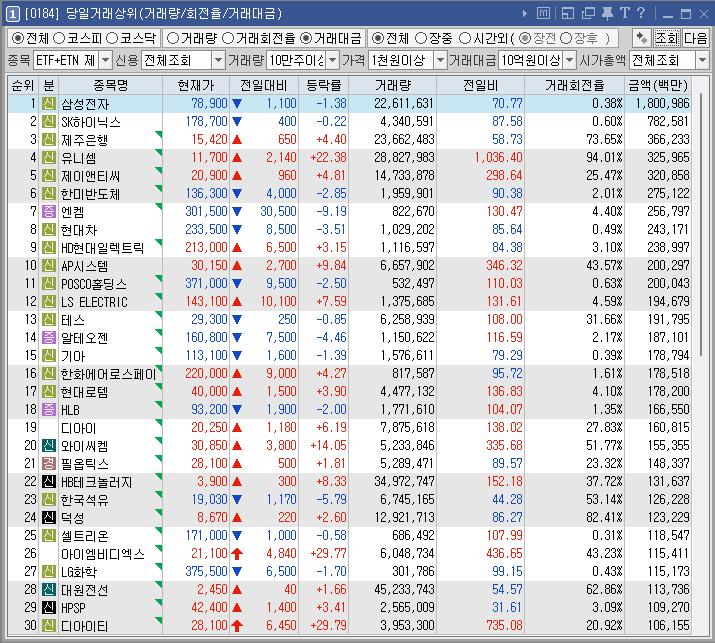This screenshot has height=643, width=715.
Task: Click the 신 badge next to LG화학
Action: tap(49, 571)
